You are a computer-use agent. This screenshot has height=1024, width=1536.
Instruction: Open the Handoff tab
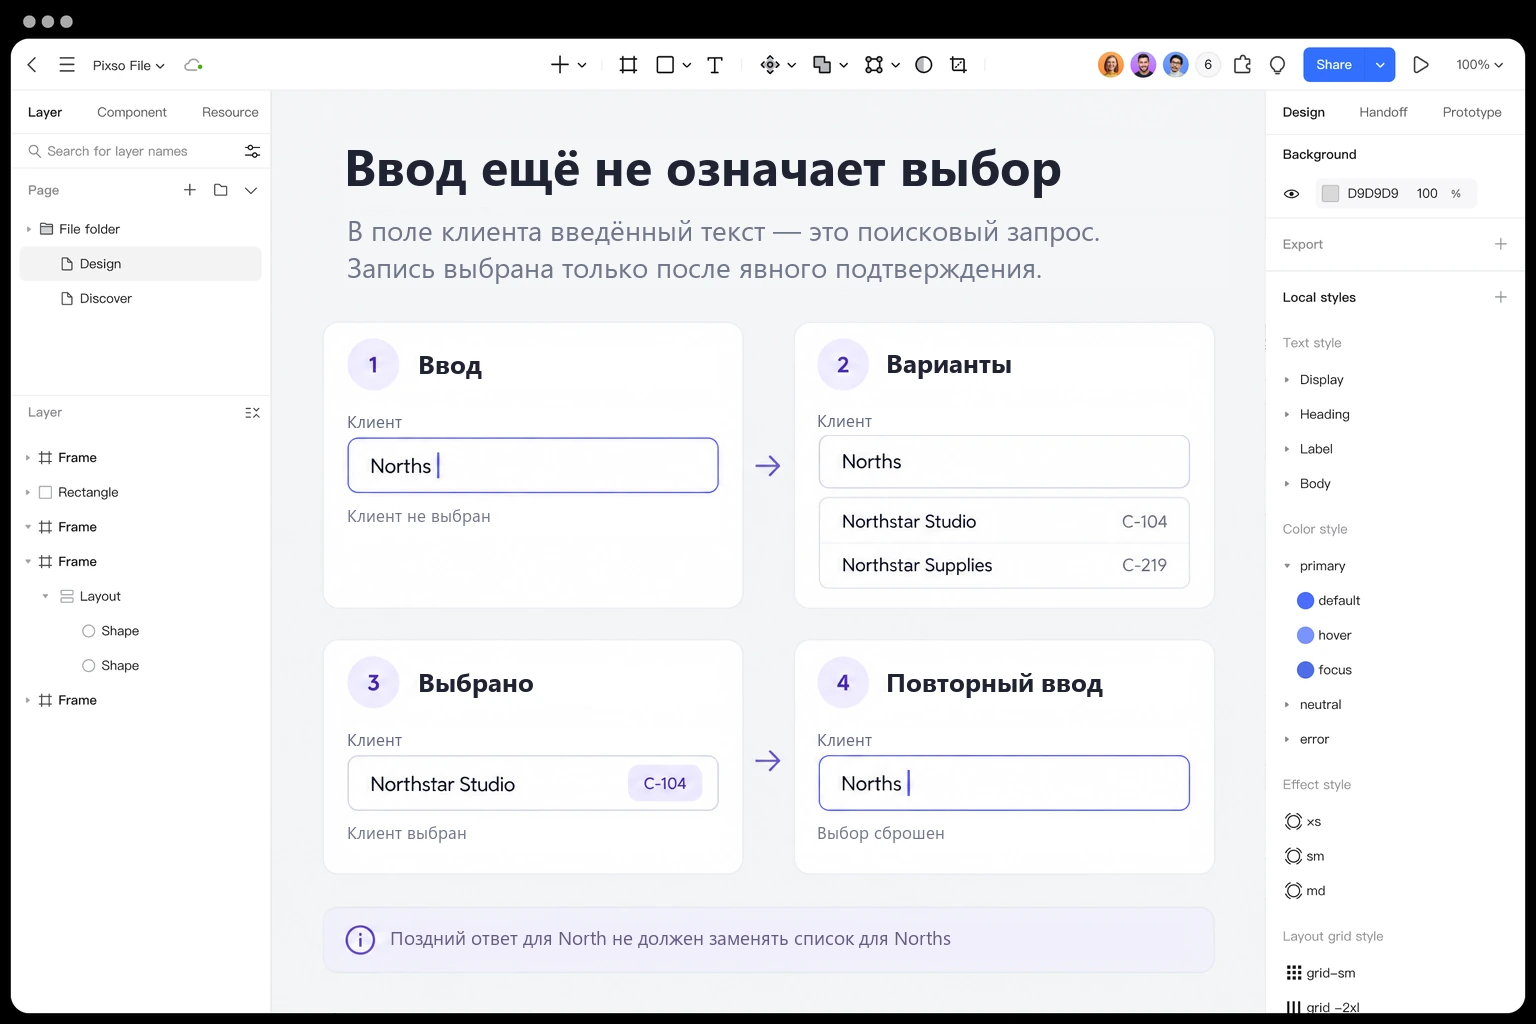coord(1383,112)
